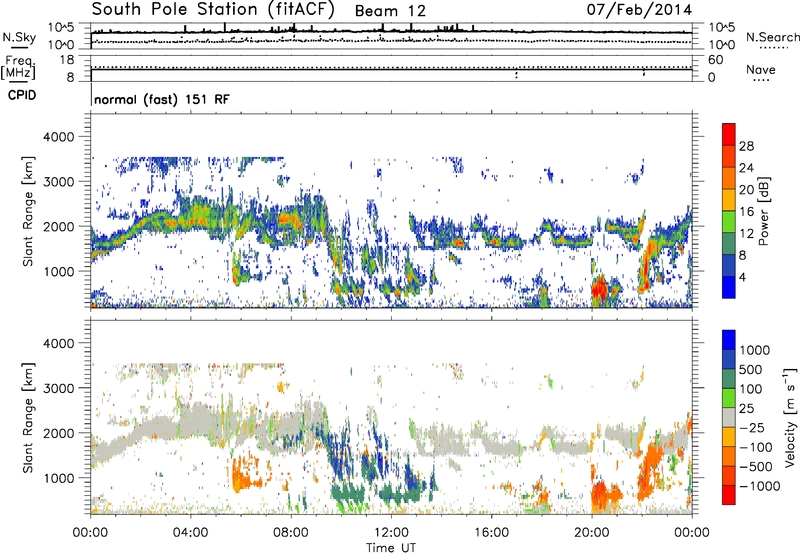Image resolution: width=800 pixels, height=554 pixels.
Task: Click the "N.Search" legend label
Action: point(772,37)
